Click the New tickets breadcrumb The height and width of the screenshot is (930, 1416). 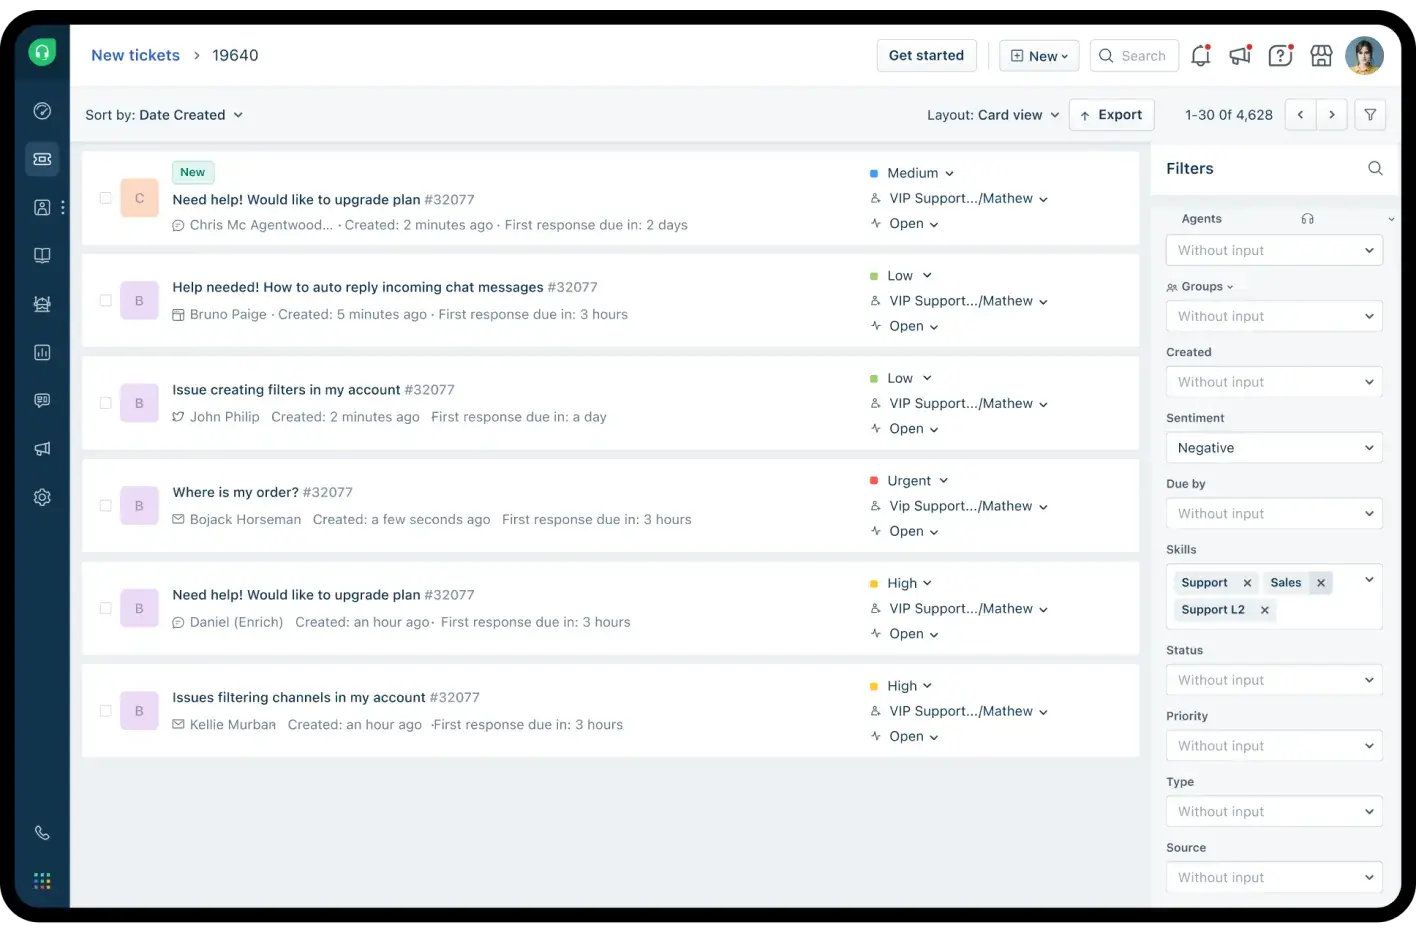(x=136, y=55)
